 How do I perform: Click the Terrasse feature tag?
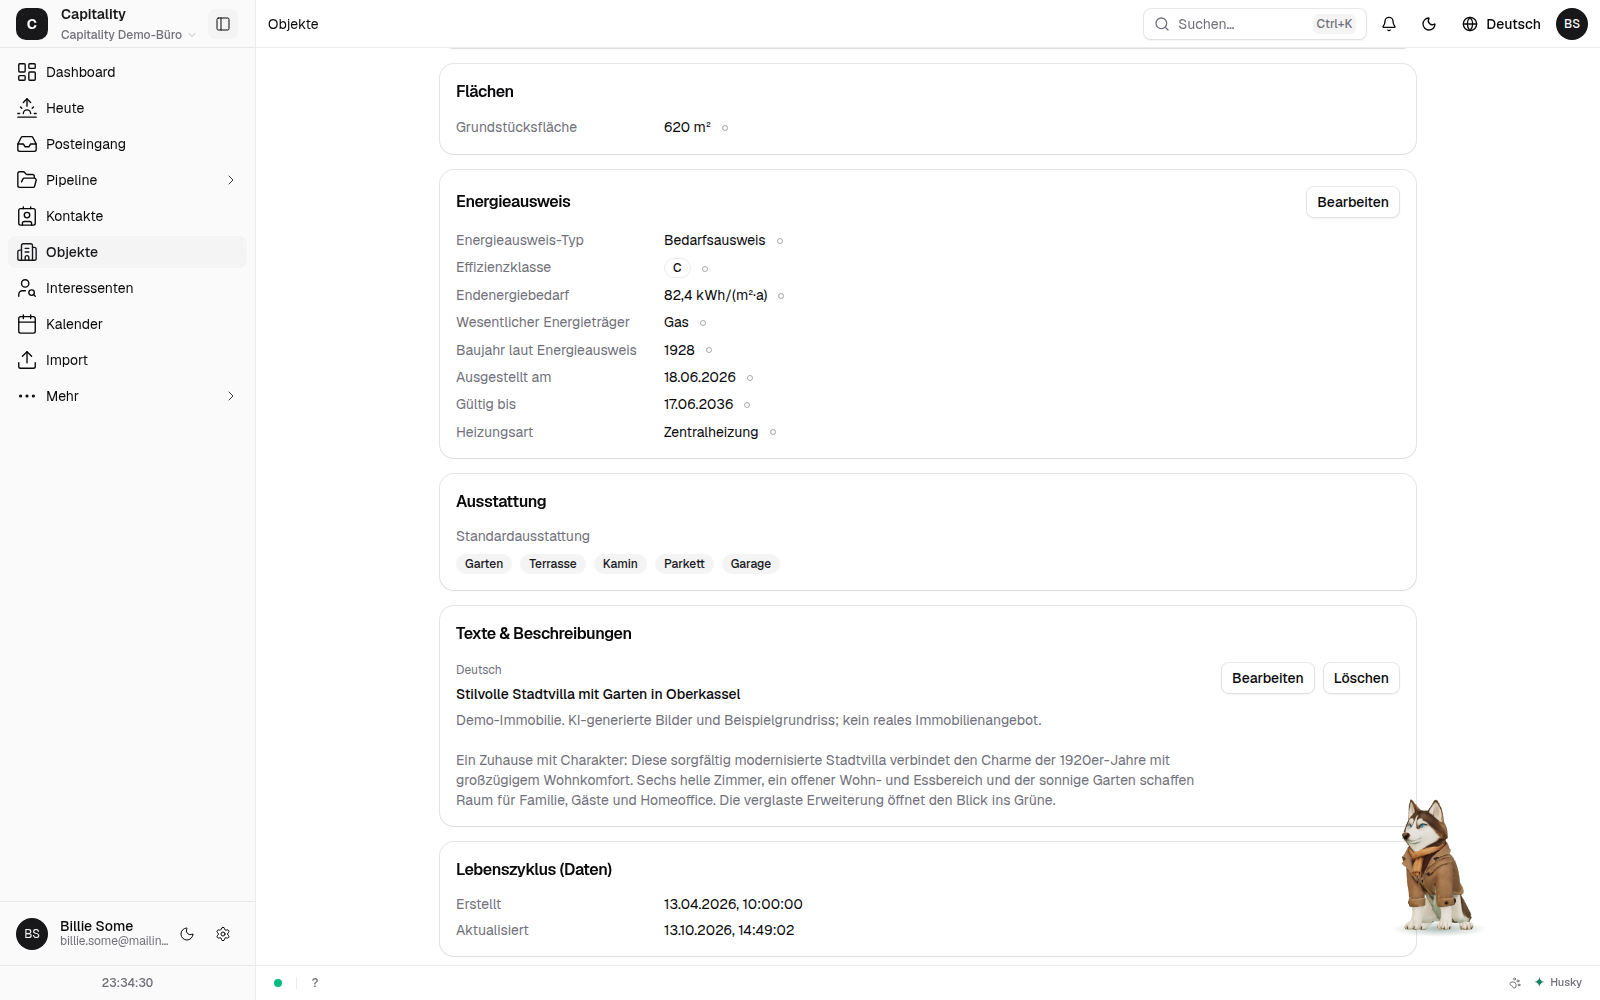click(553, 564)
